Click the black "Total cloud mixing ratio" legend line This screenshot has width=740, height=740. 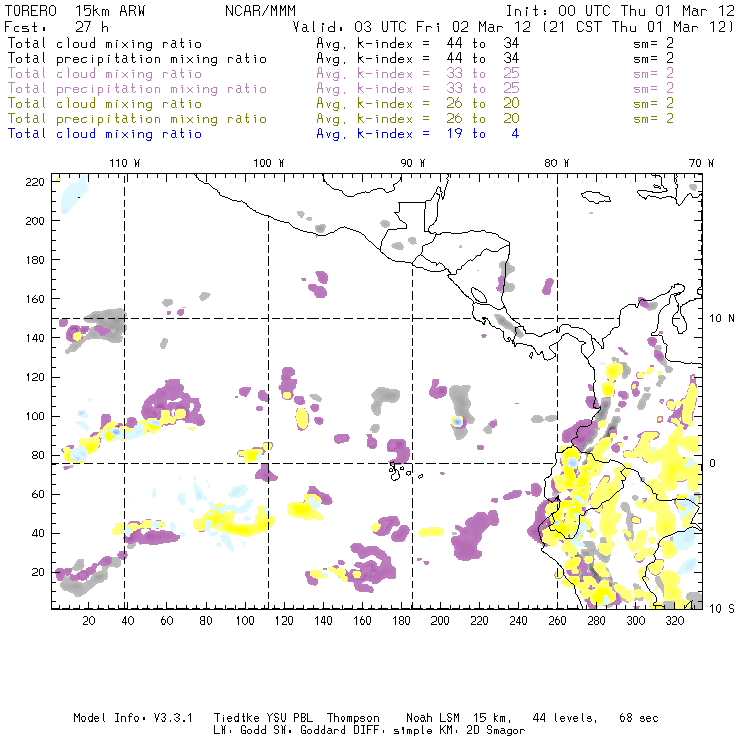pos(105,44)
